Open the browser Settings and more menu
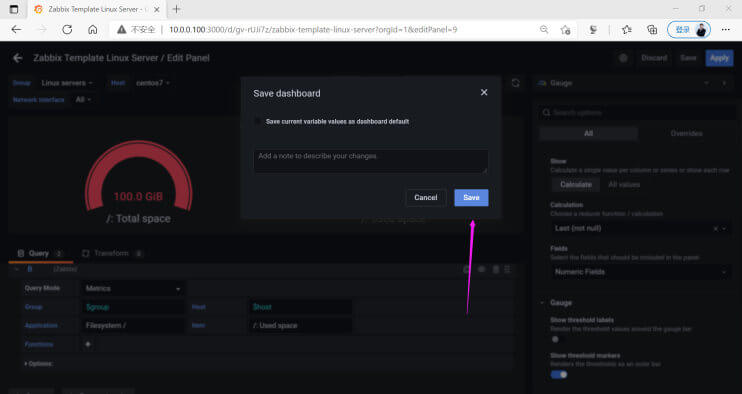This screenshot has height=394, width=742. [x=726, y=30]
